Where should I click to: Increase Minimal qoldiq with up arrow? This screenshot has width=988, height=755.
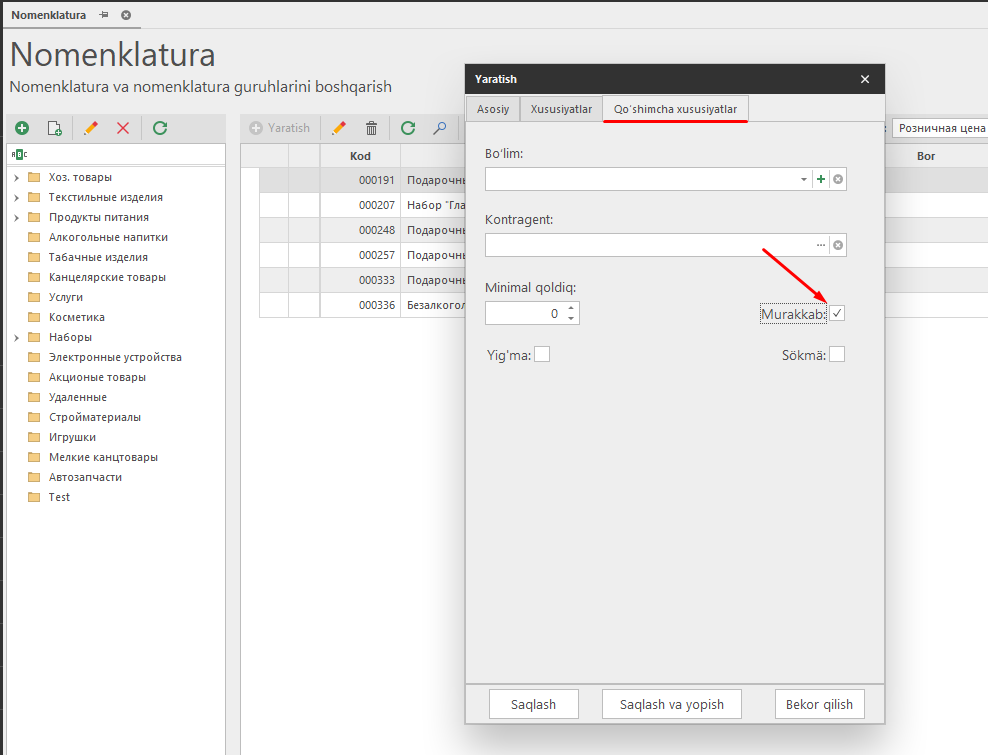570,308
